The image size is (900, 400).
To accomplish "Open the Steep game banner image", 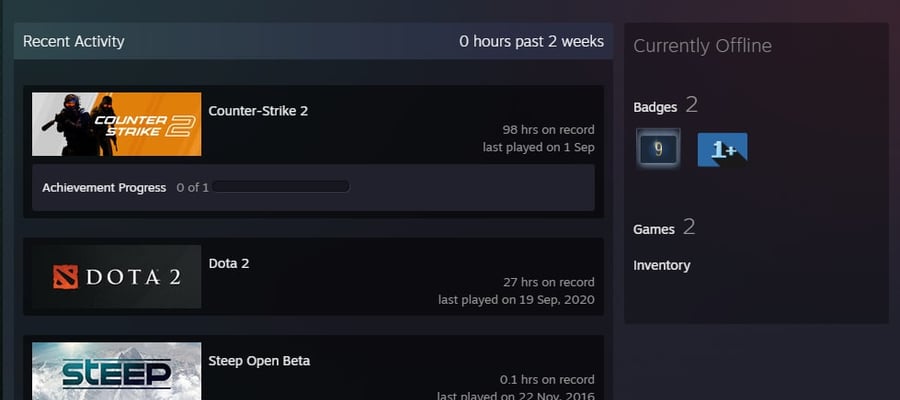I will (117, 371).
